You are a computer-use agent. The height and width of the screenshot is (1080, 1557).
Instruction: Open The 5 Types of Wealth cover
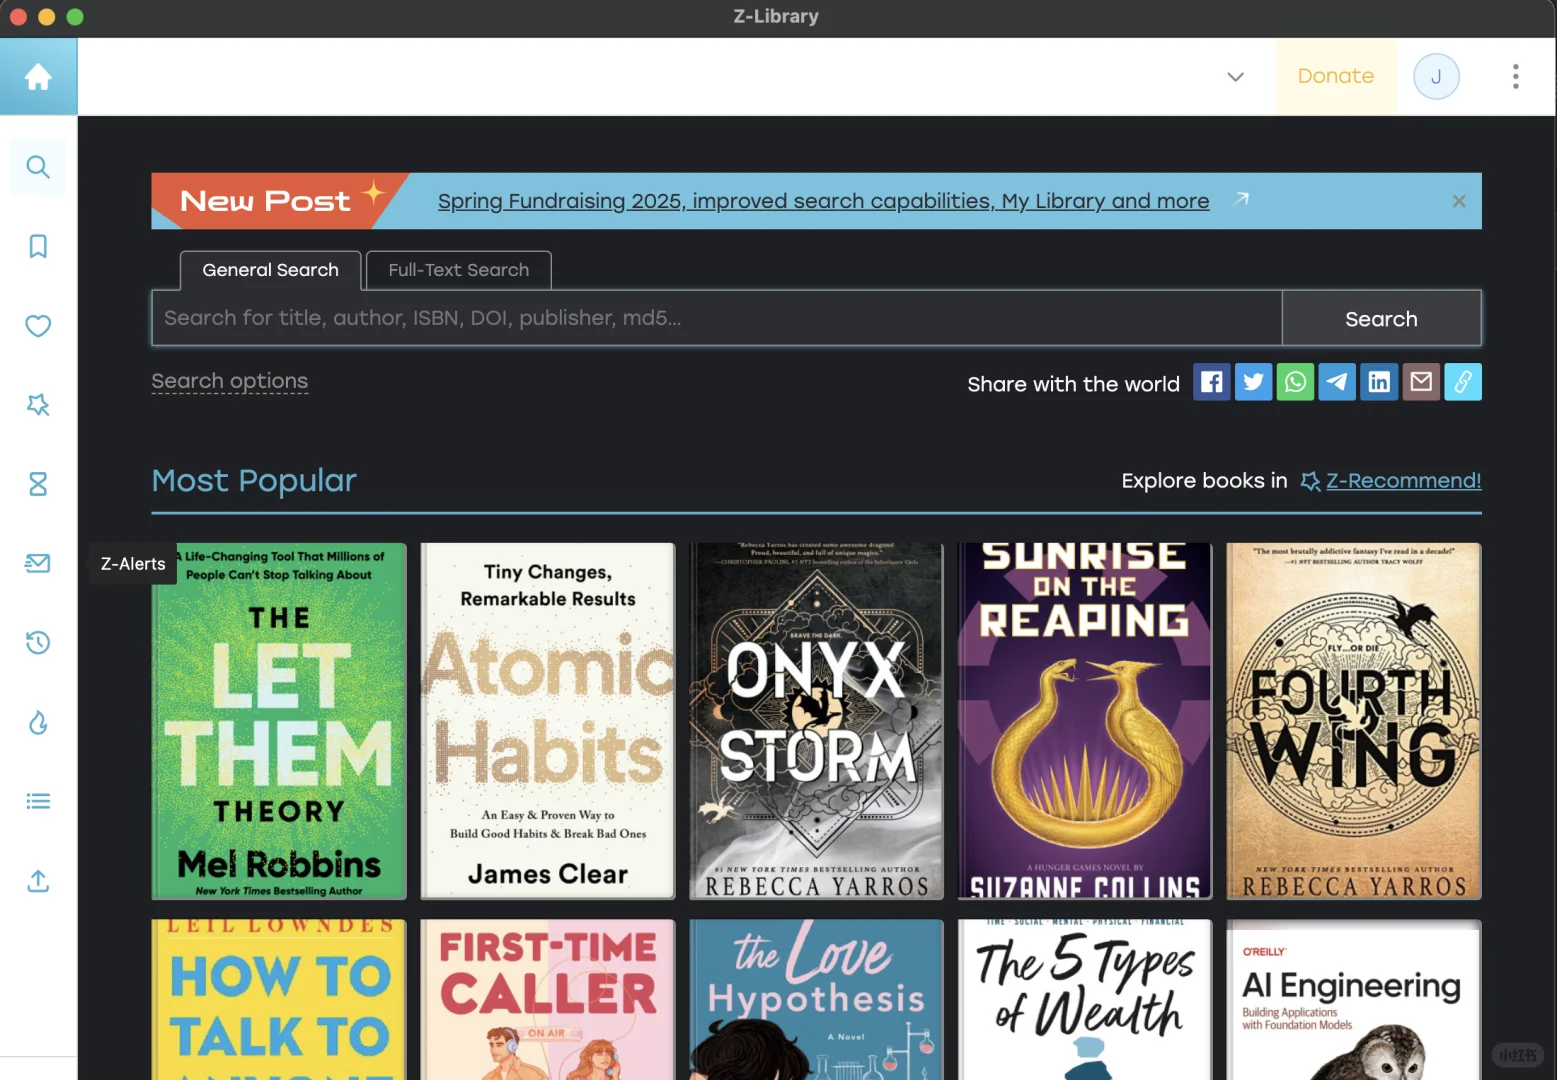click(1085, 1000)
